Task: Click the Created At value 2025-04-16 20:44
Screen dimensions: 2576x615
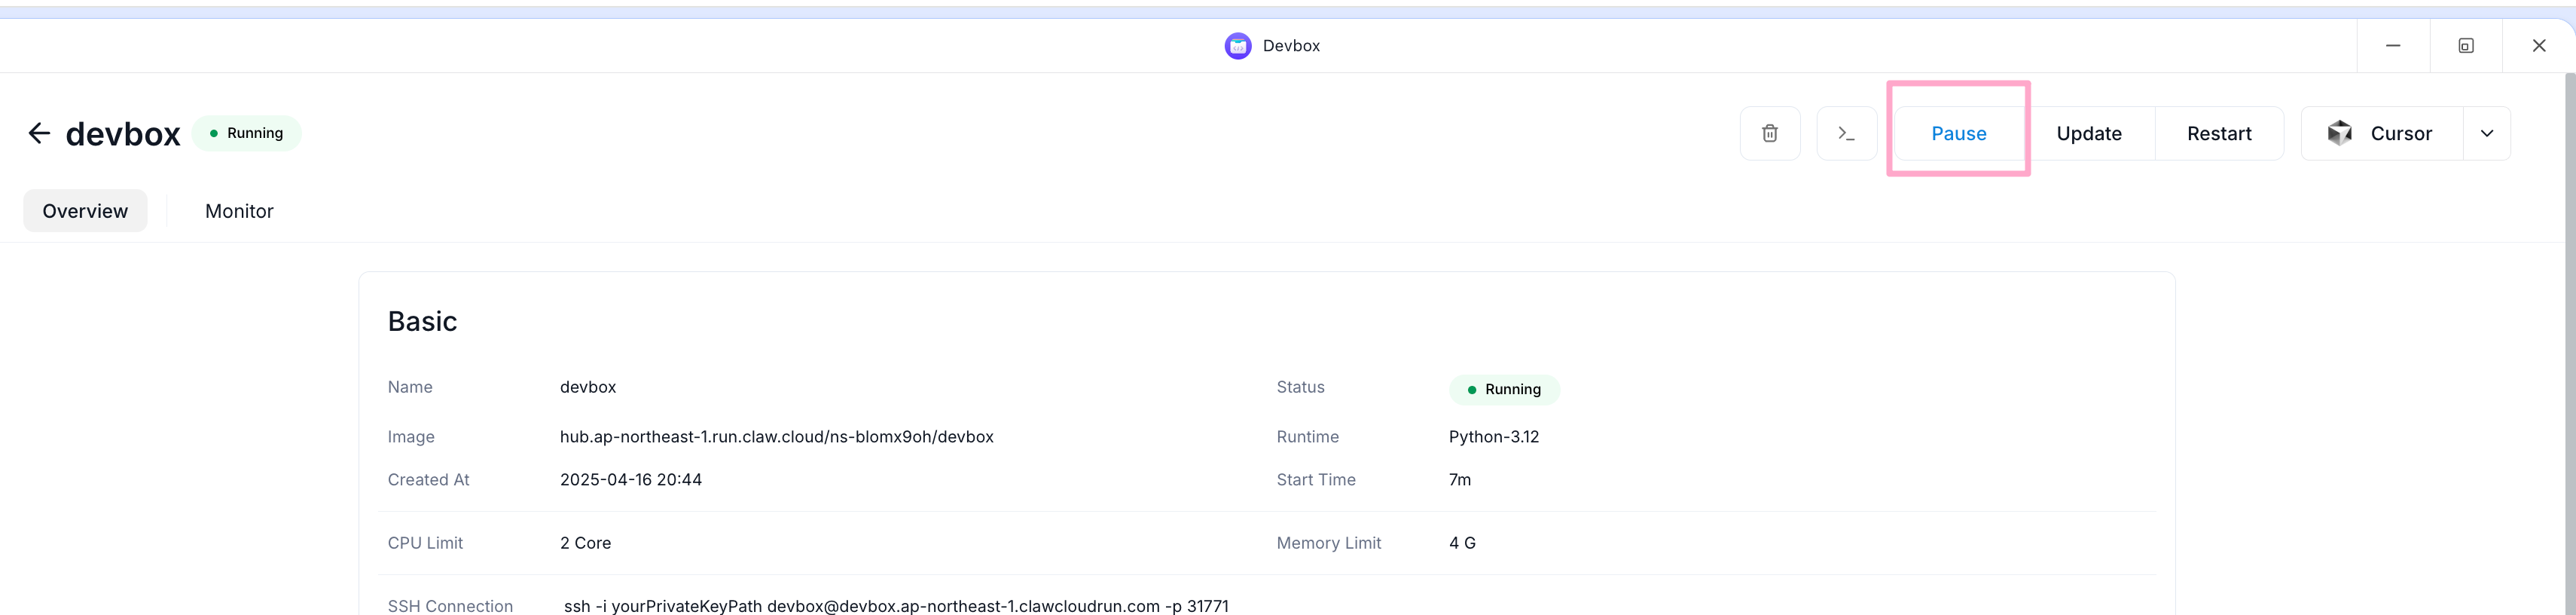Action: tap(631, 480)
